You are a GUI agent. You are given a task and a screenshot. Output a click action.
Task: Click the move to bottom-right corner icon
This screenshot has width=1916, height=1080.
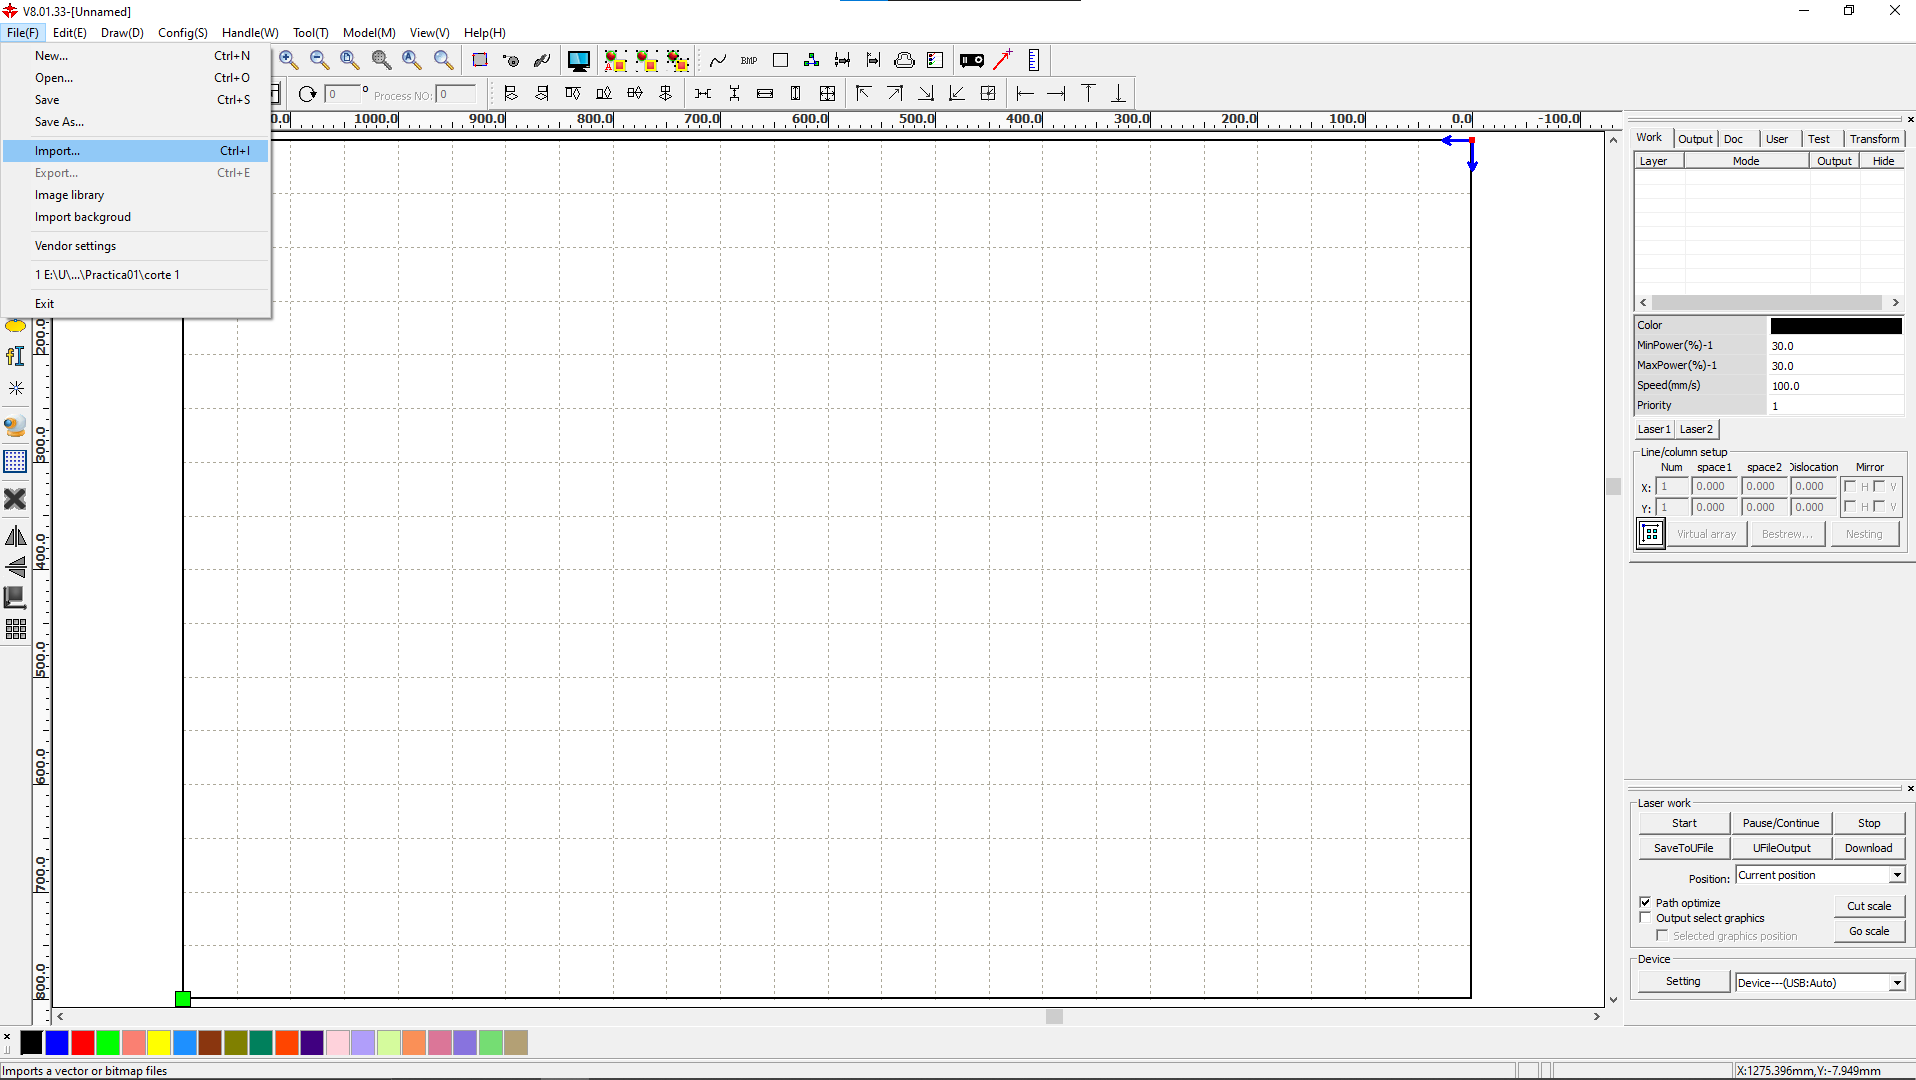click(x=926, y=93)
